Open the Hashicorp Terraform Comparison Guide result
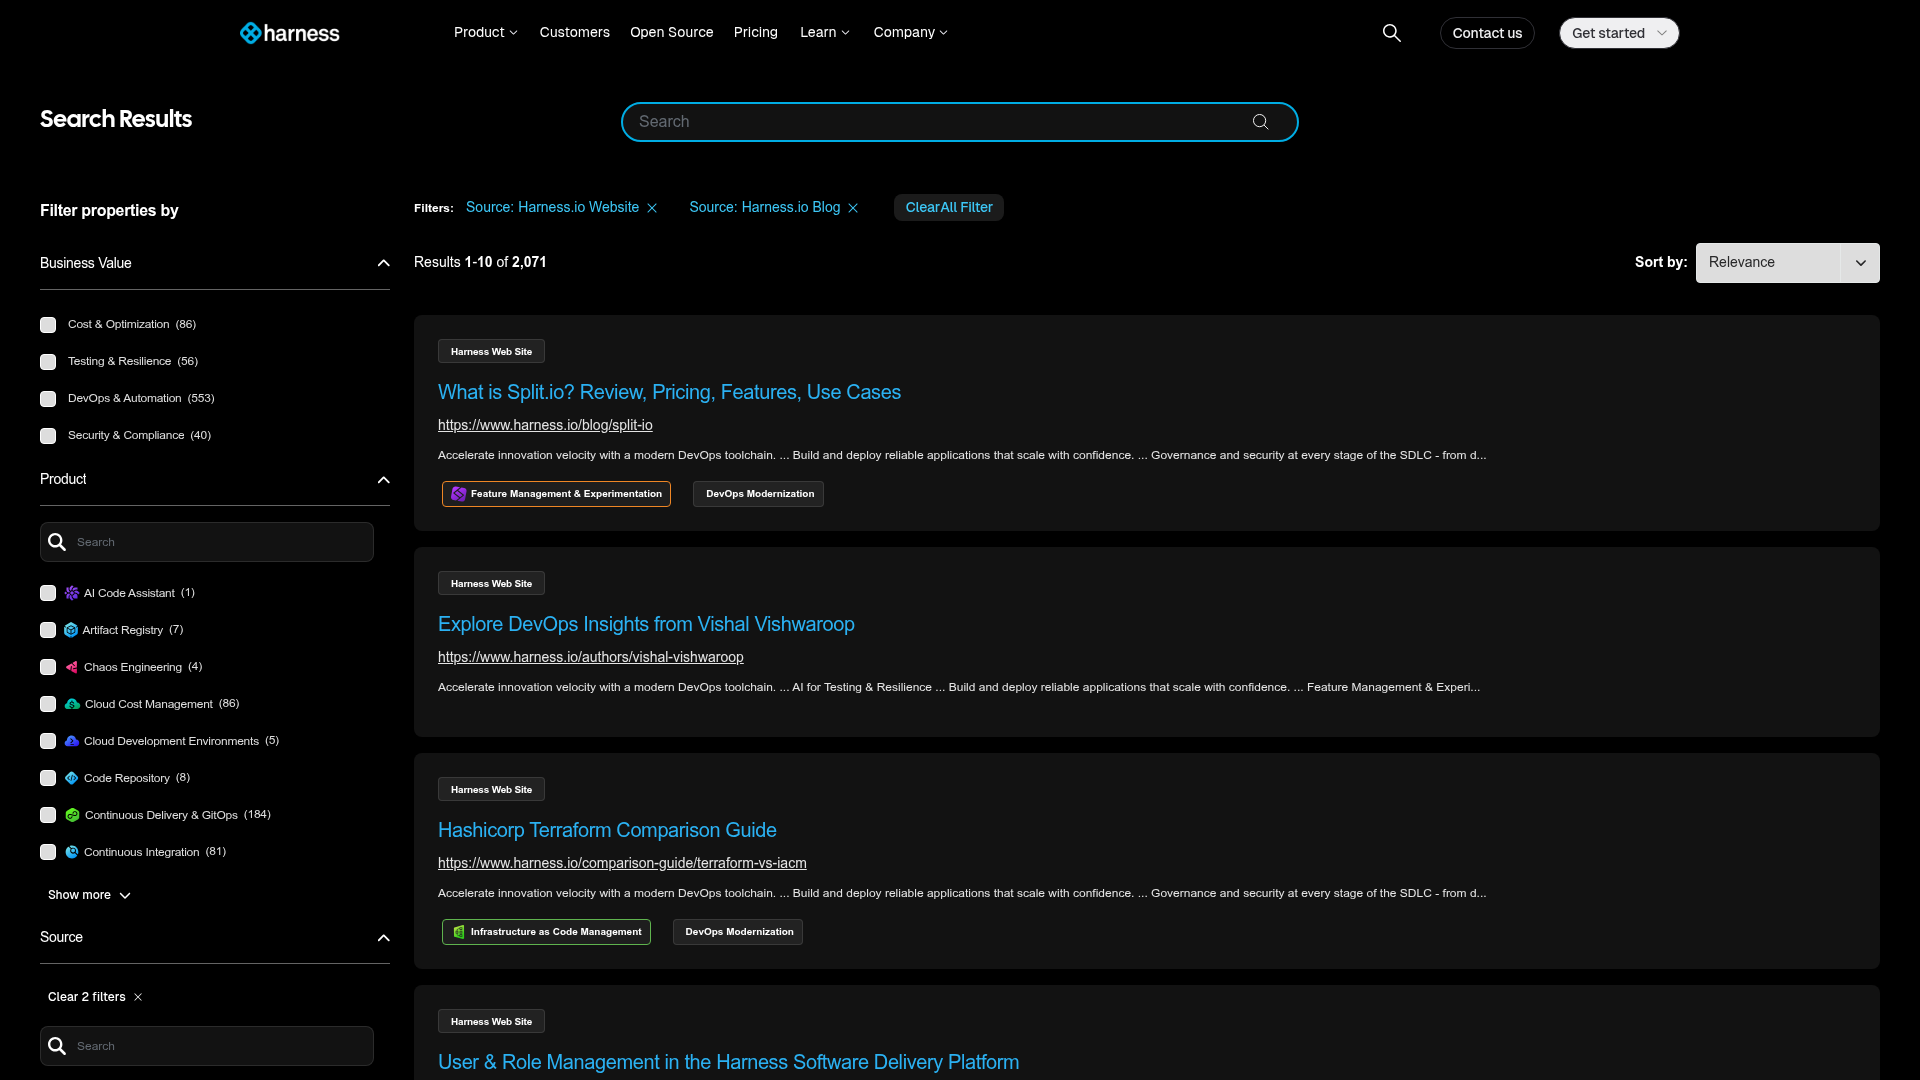Image resolution: width=1920 pixels, height=1080 pixels. [607, 831]
